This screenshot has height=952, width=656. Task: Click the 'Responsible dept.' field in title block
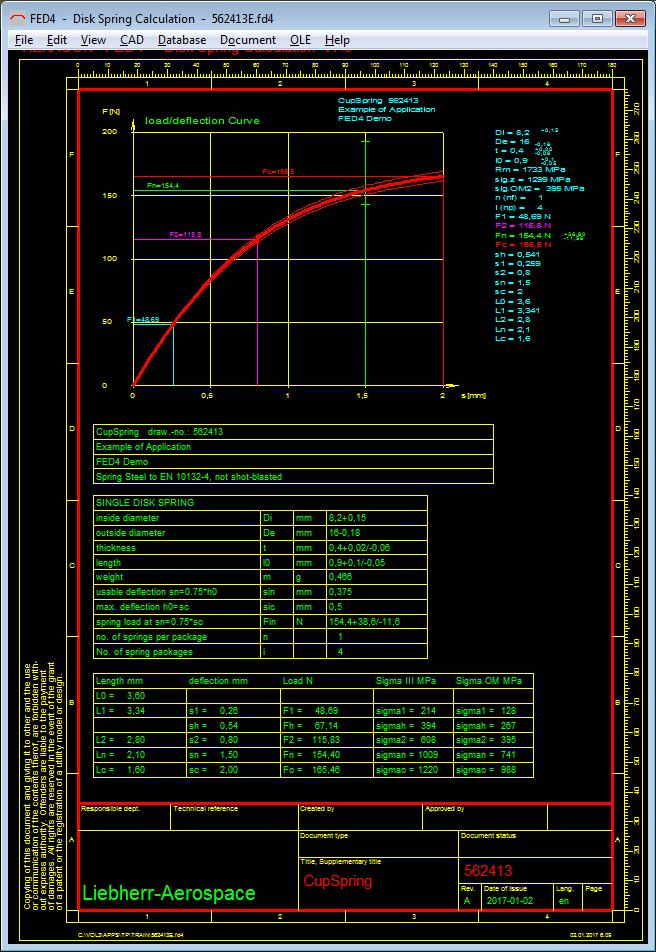[125, 817]
